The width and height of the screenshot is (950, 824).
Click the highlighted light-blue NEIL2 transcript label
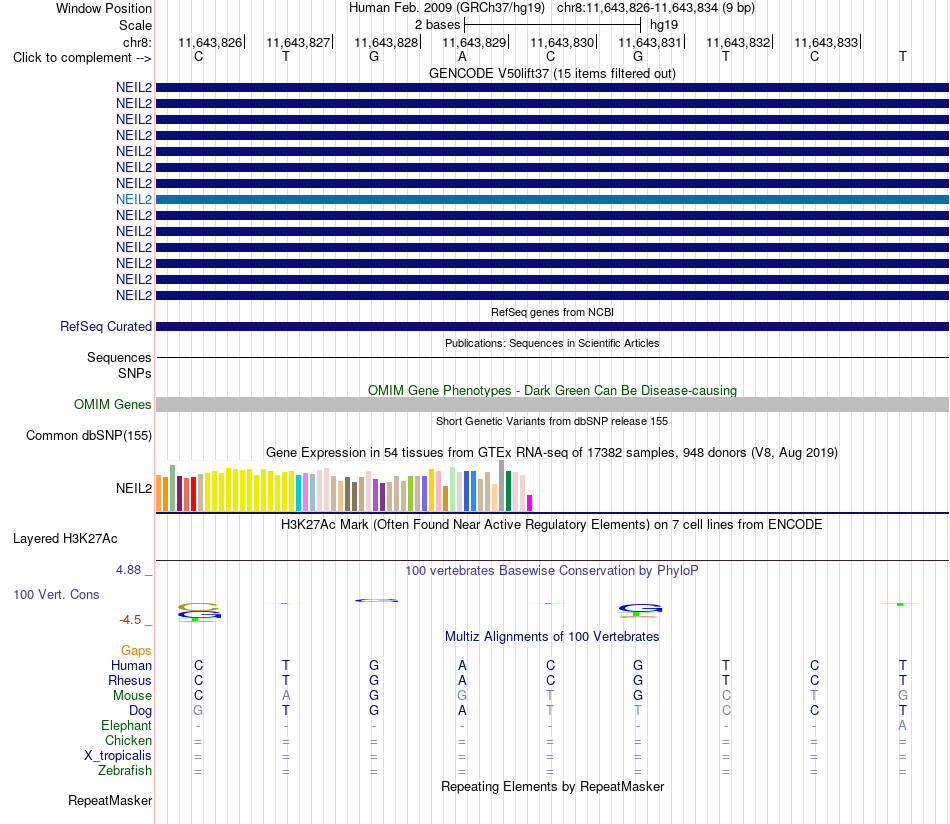click(134, 199)
